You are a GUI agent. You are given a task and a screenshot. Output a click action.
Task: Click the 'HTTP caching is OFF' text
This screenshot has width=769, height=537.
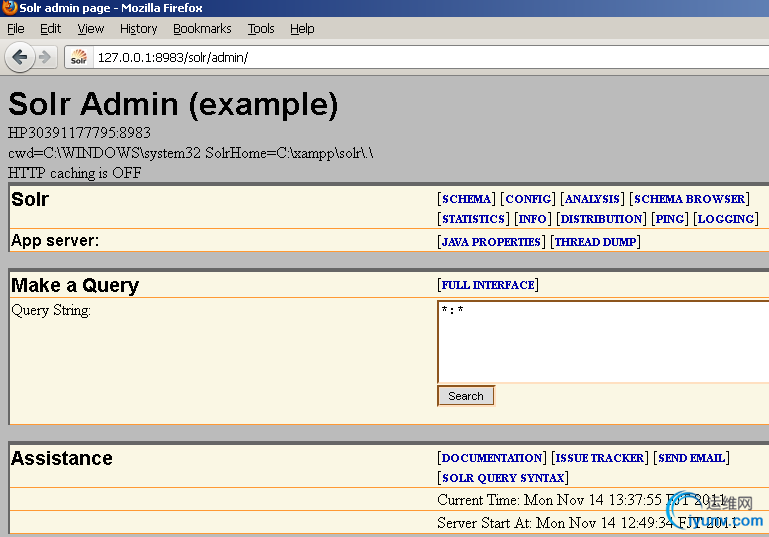[x=75, y=173]
